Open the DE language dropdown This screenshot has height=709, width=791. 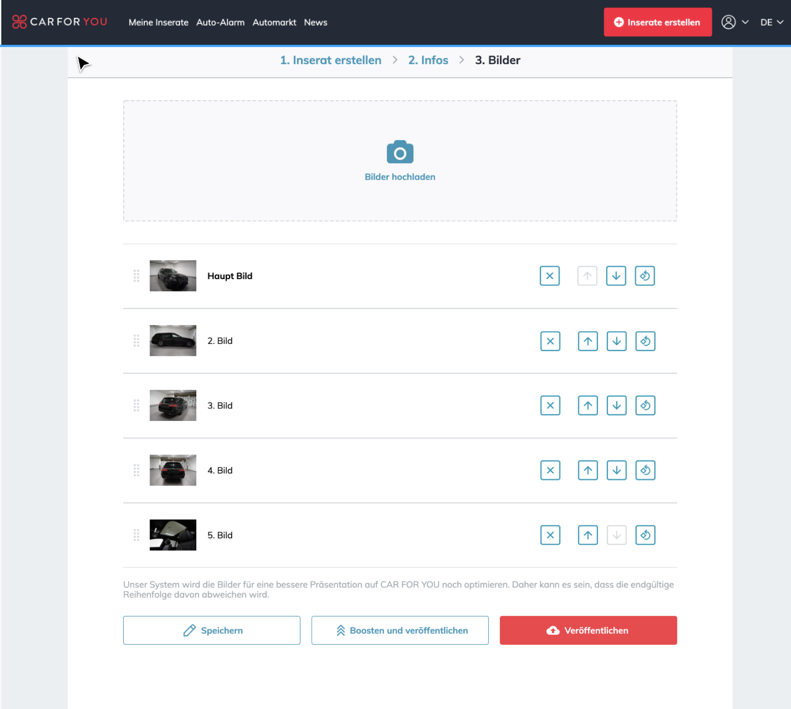[772, 22]
